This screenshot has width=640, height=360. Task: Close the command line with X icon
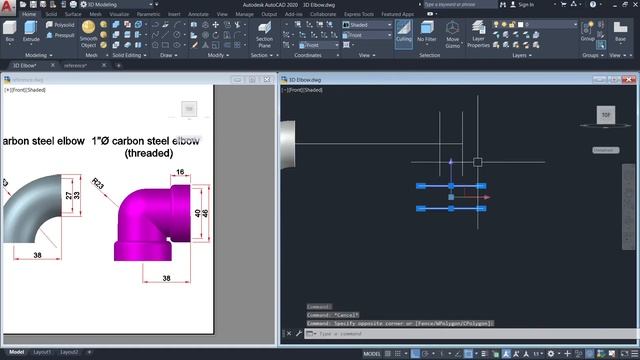click(x=289, y=333)
